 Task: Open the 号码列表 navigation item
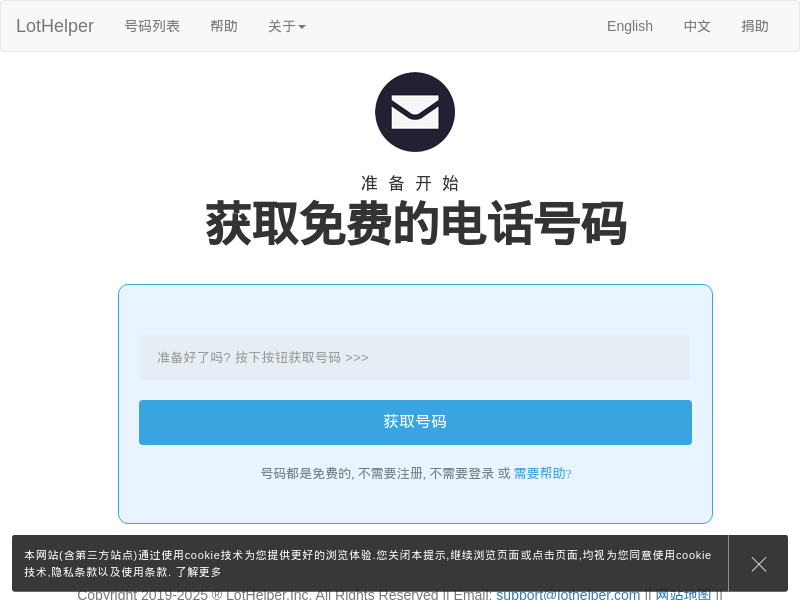152,26
